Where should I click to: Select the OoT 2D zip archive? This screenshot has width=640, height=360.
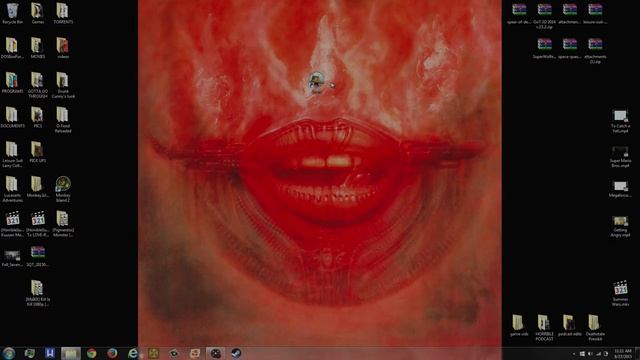coord(544,16)
